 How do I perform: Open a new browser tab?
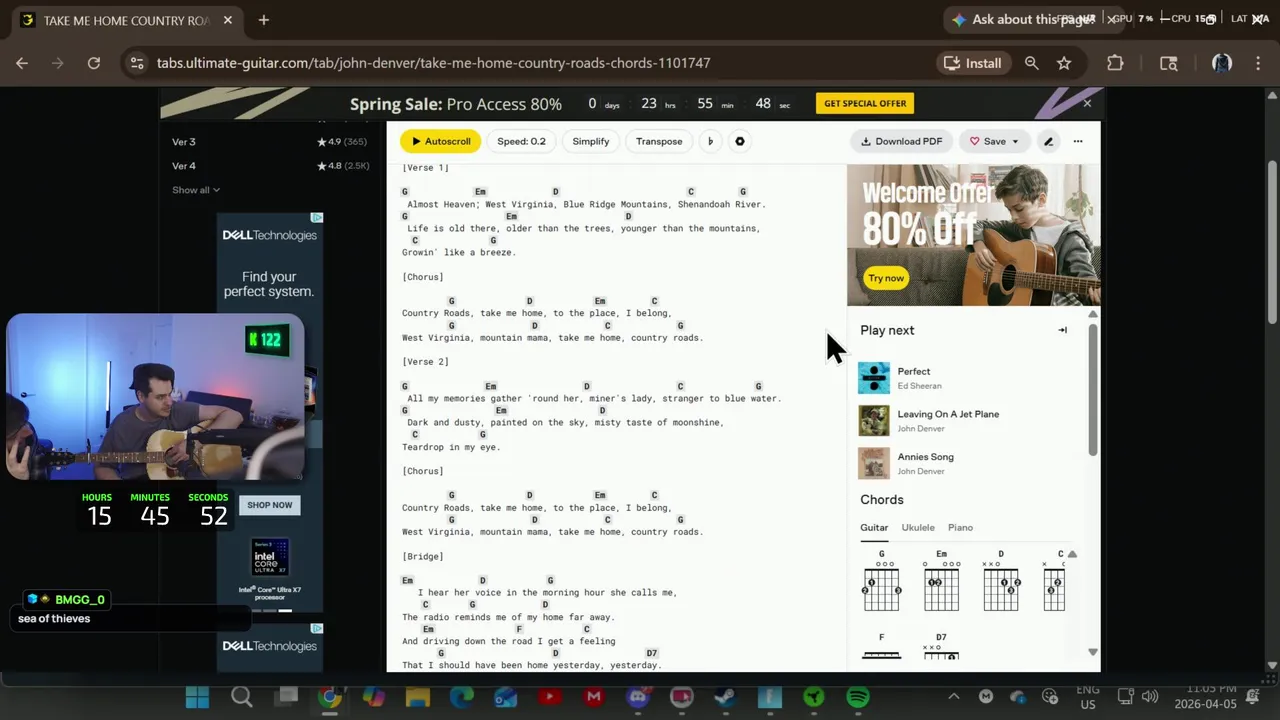264,20
